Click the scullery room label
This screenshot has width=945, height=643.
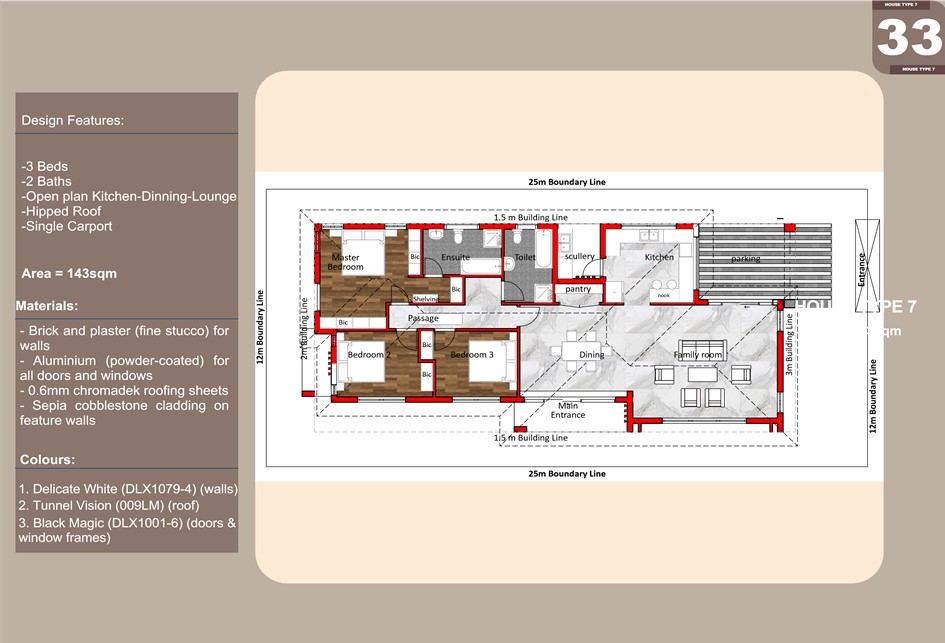[x=579, y=256]
